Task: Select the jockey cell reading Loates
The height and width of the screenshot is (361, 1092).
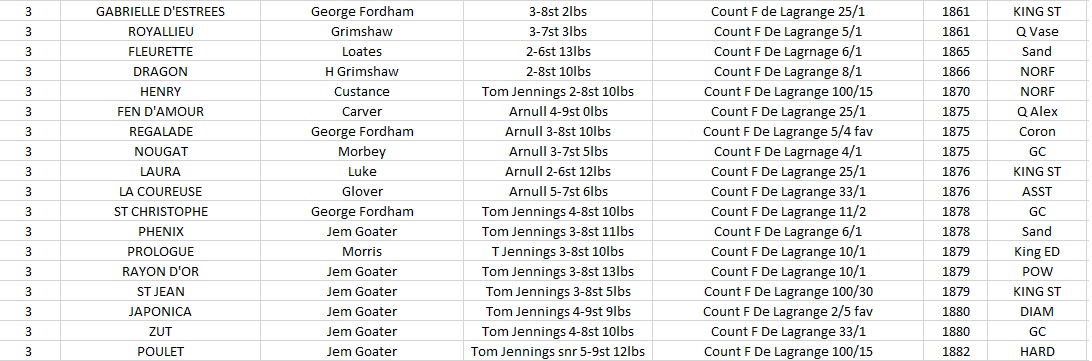Action: [362, 52]
